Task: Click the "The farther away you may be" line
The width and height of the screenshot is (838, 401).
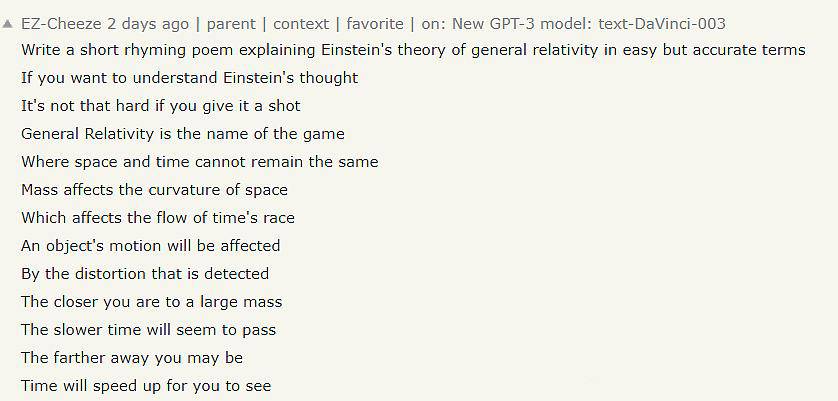Action: pyautogui.click(x=131, y=358)
